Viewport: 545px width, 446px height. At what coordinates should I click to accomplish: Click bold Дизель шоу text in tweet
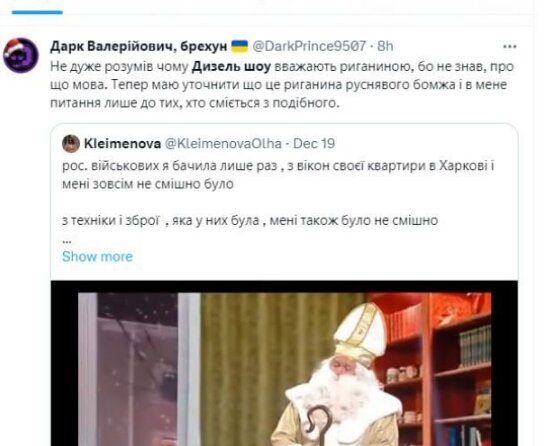231,66
